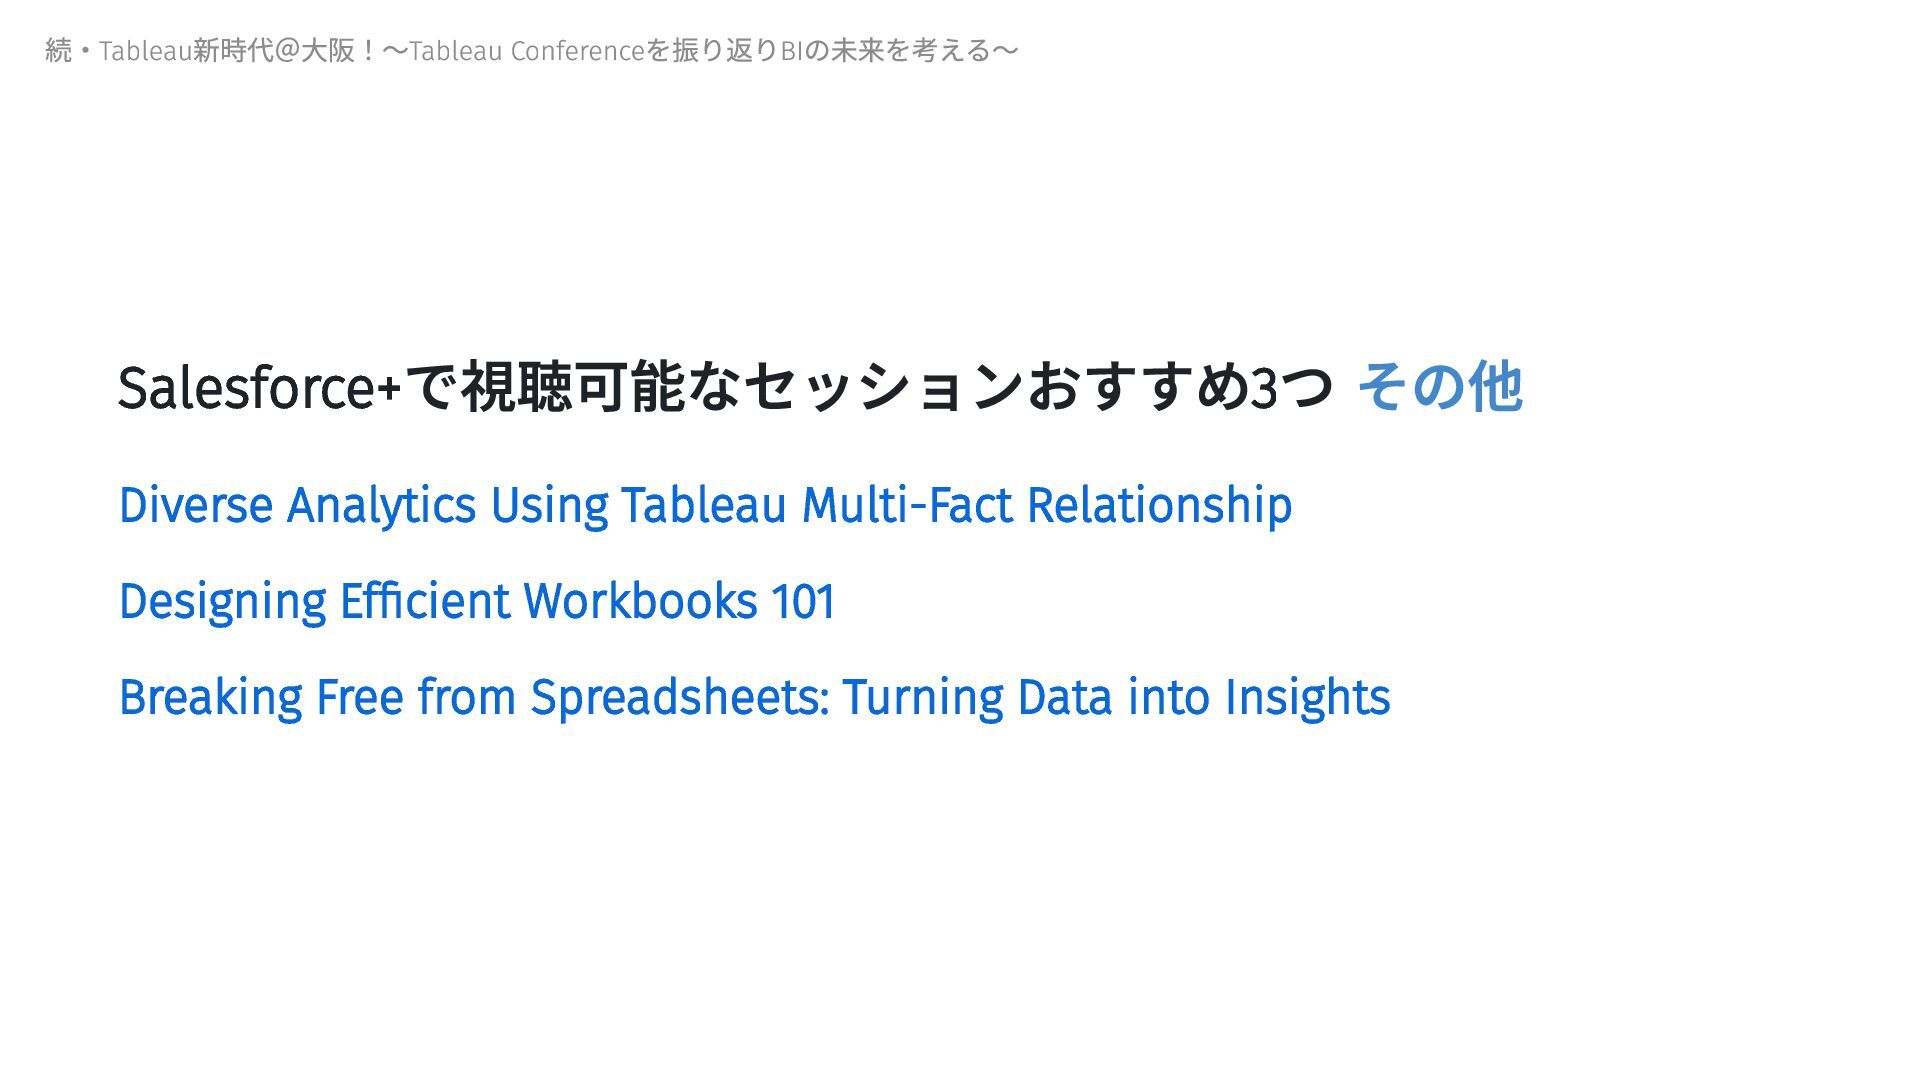Click the gray header text at the top
Viewport: 1920px width, 1080px height.
(531, 50)
